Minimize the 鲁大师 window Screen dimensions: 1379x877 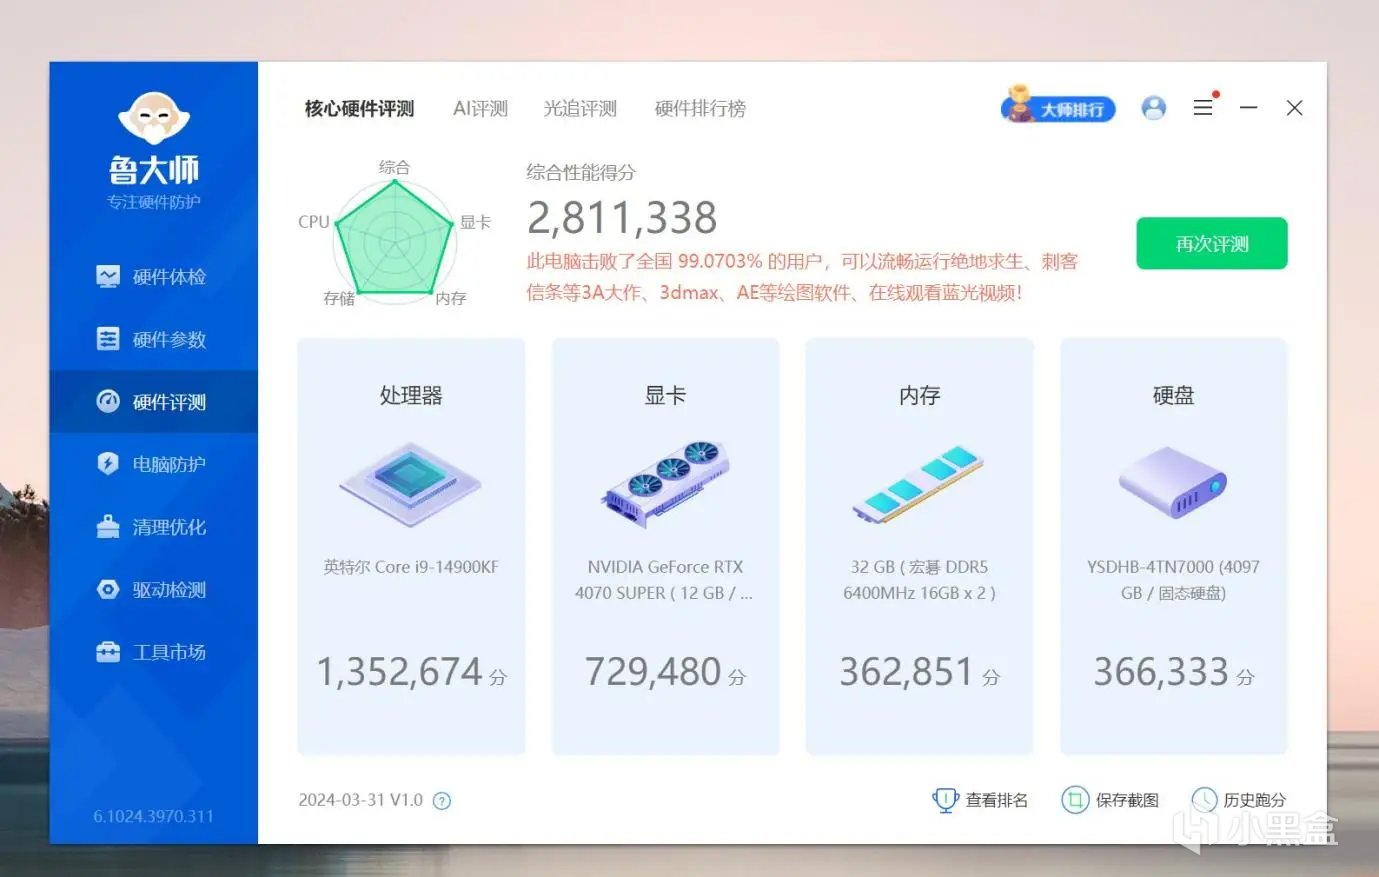1249,107
